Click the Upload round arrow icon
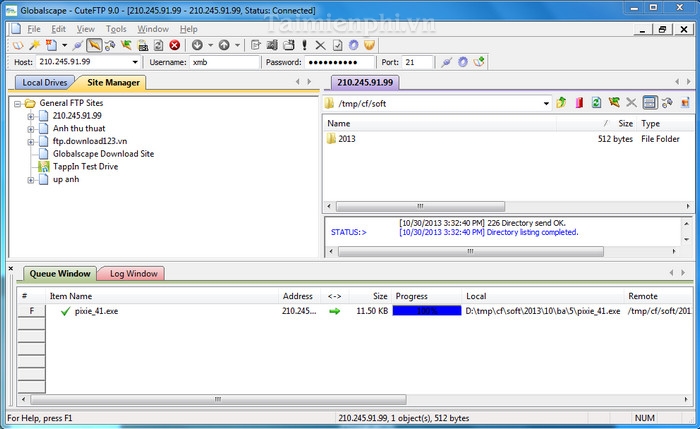Viewport: 700px width, 429px height. [x=224, y=45]
